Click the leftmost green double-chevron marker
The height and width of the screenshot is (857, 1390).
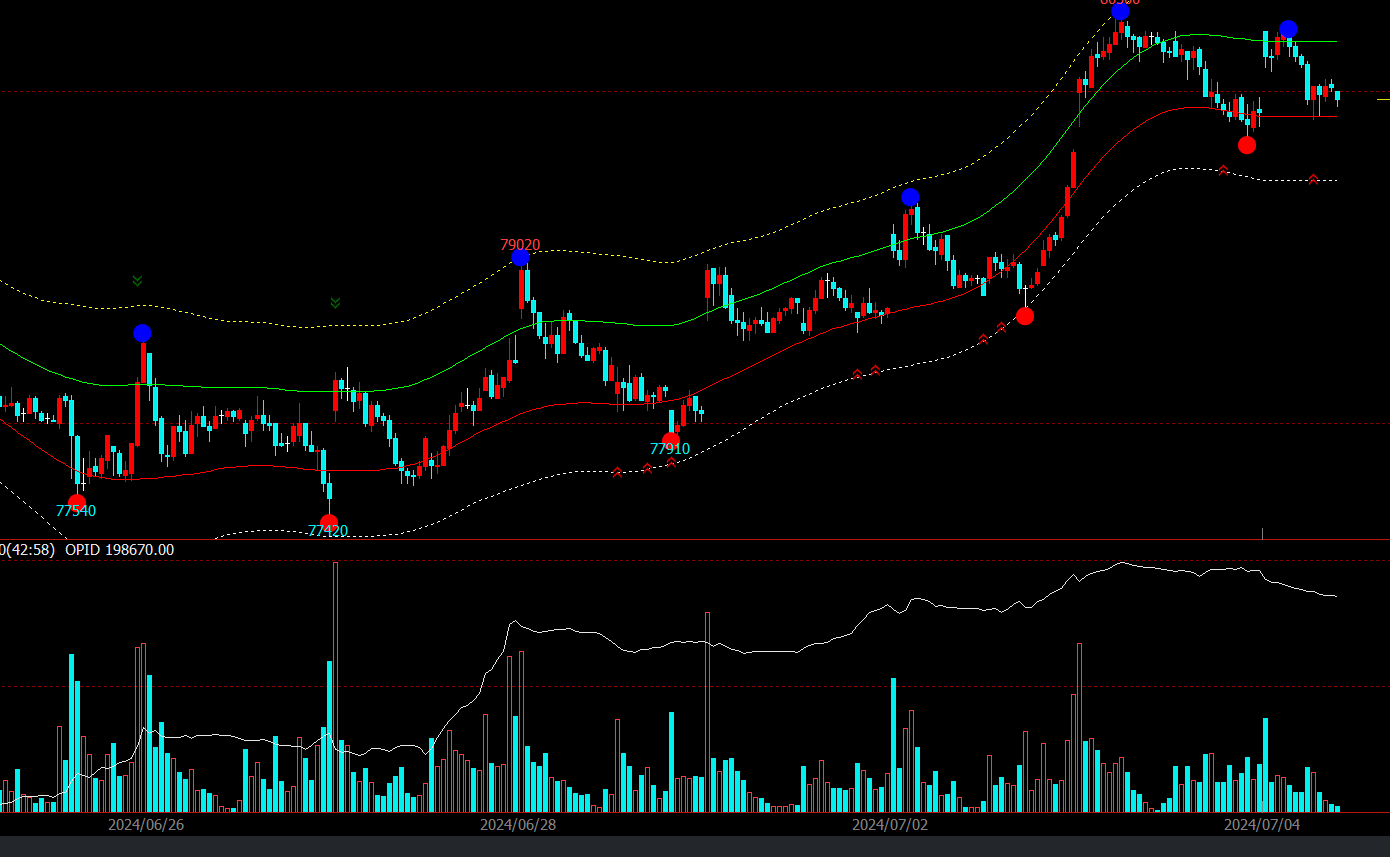click(137, 281)
